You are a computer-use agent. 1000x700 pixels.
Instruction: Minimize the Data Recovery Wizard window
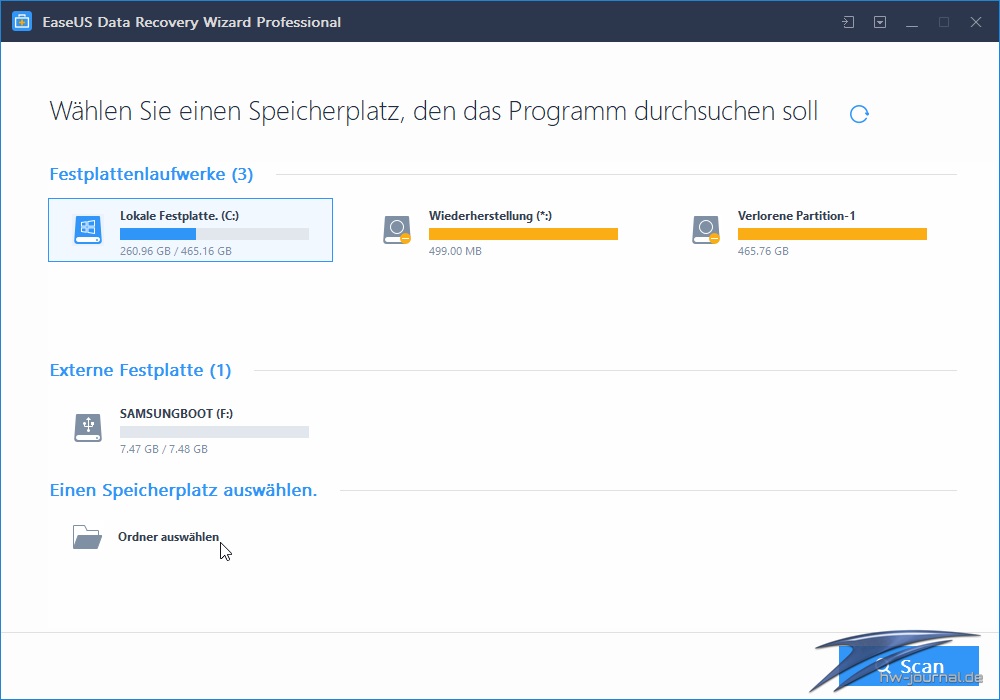pyautogui.click(x=912, y=22)
